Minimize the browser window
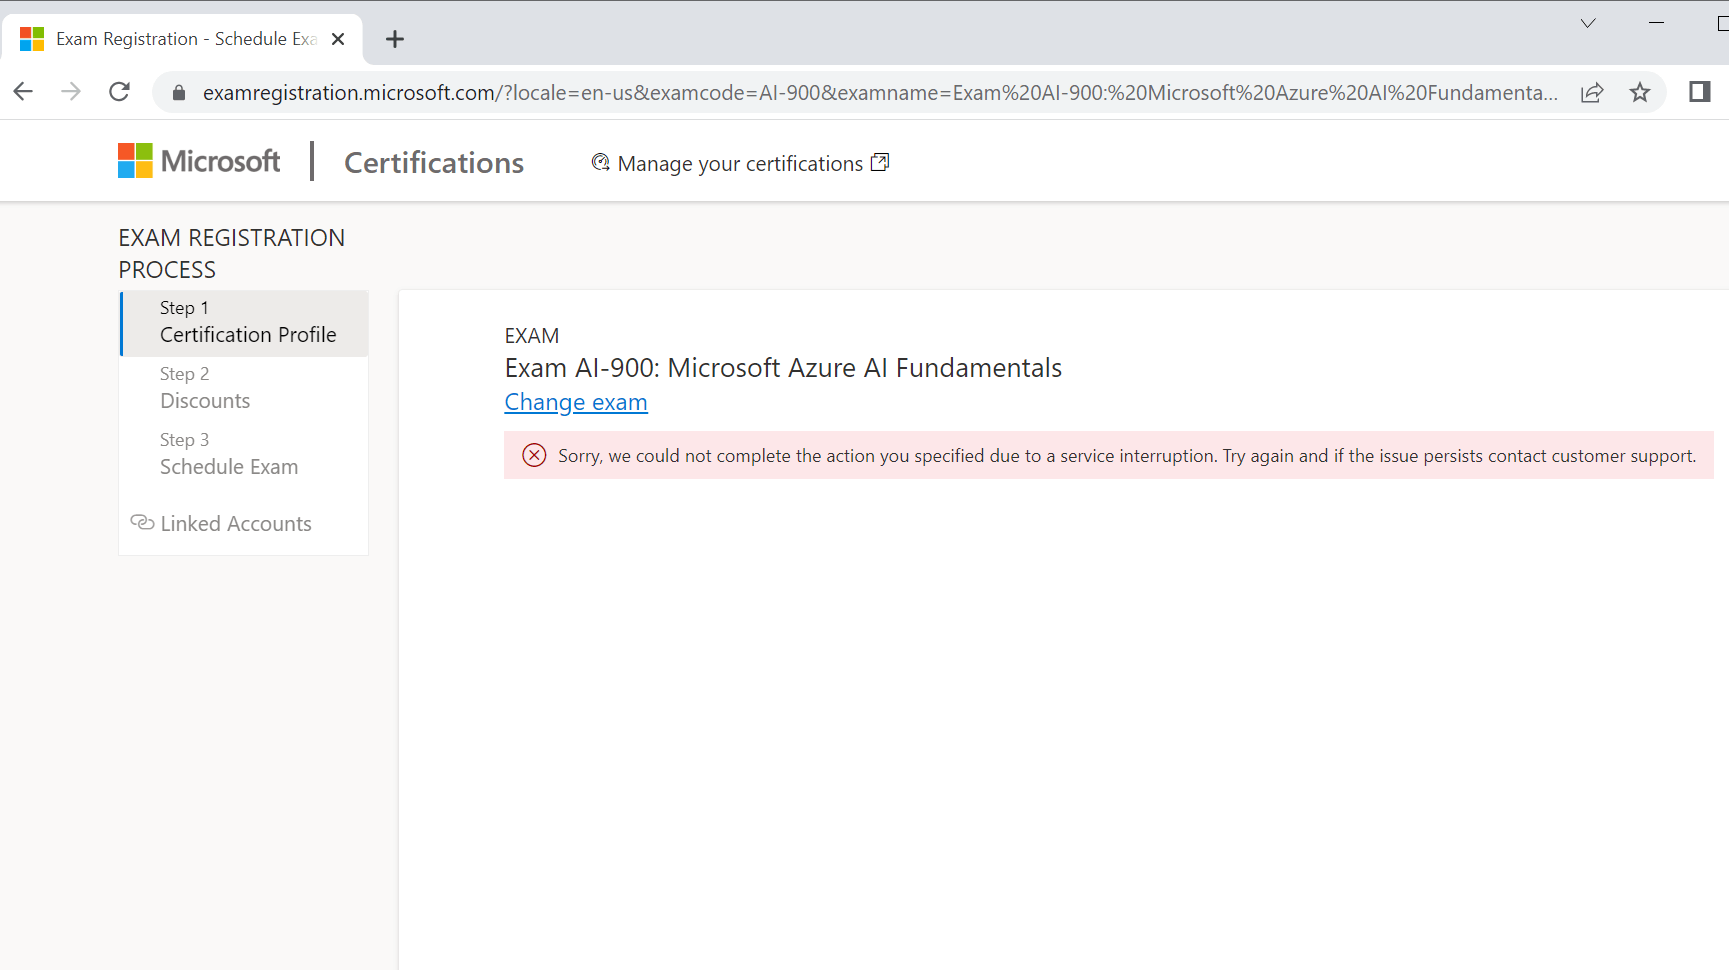The width and height of the screenshot is (1729, 970). (x=1656, y=23)
